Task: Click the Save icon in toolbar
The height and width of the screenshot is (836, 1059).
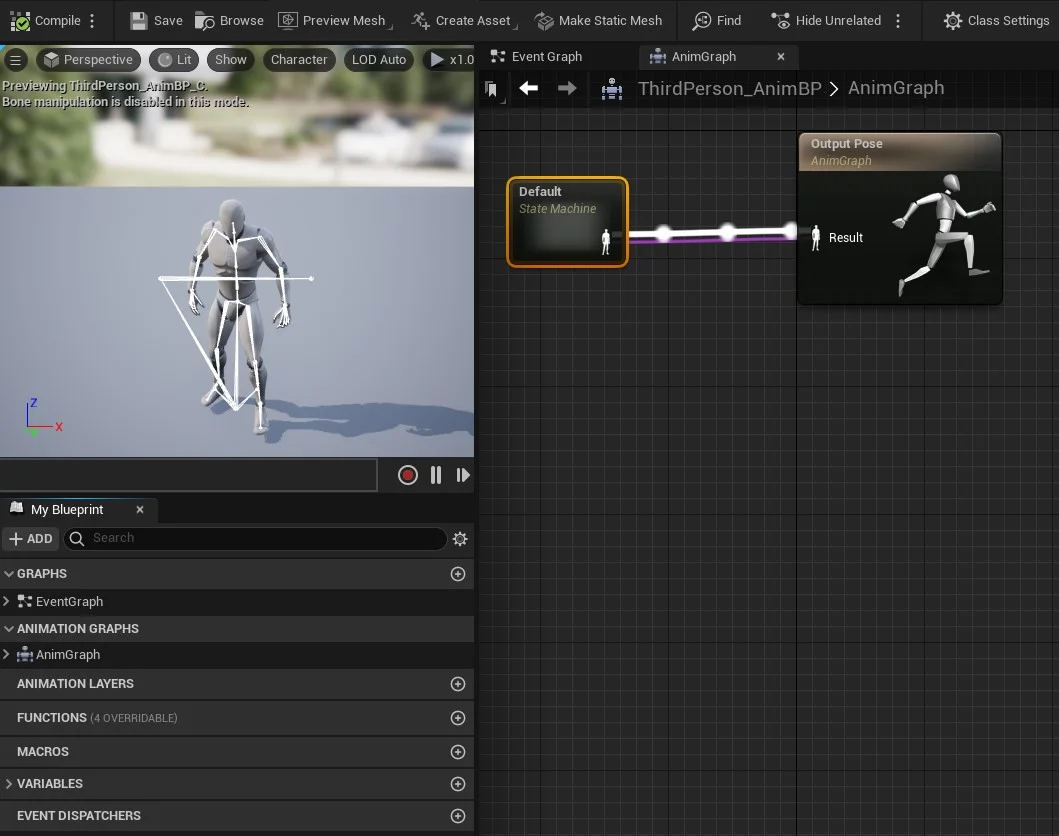Action: pos(138,21)
